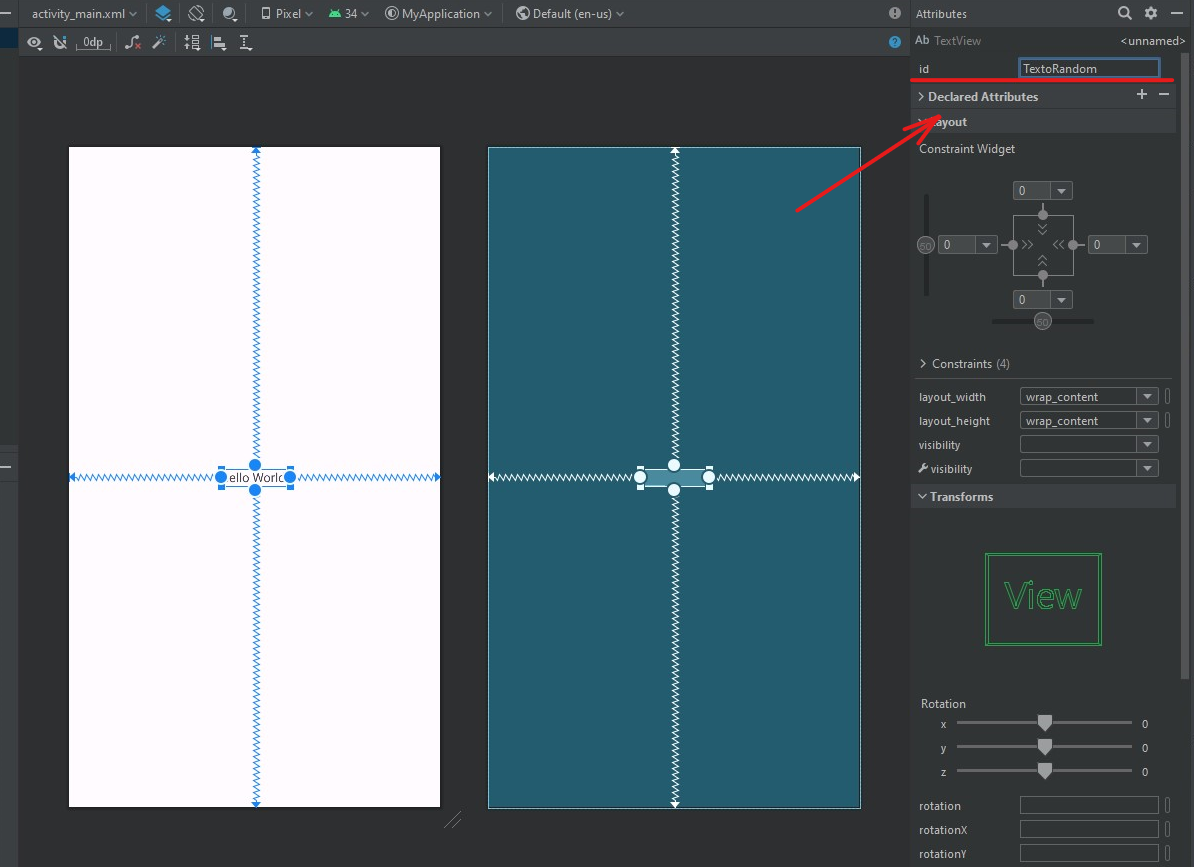Open the Align tool in toolbar
Image resolution: width=1194 pixels, height=867 pixels.
pos(219,43)
